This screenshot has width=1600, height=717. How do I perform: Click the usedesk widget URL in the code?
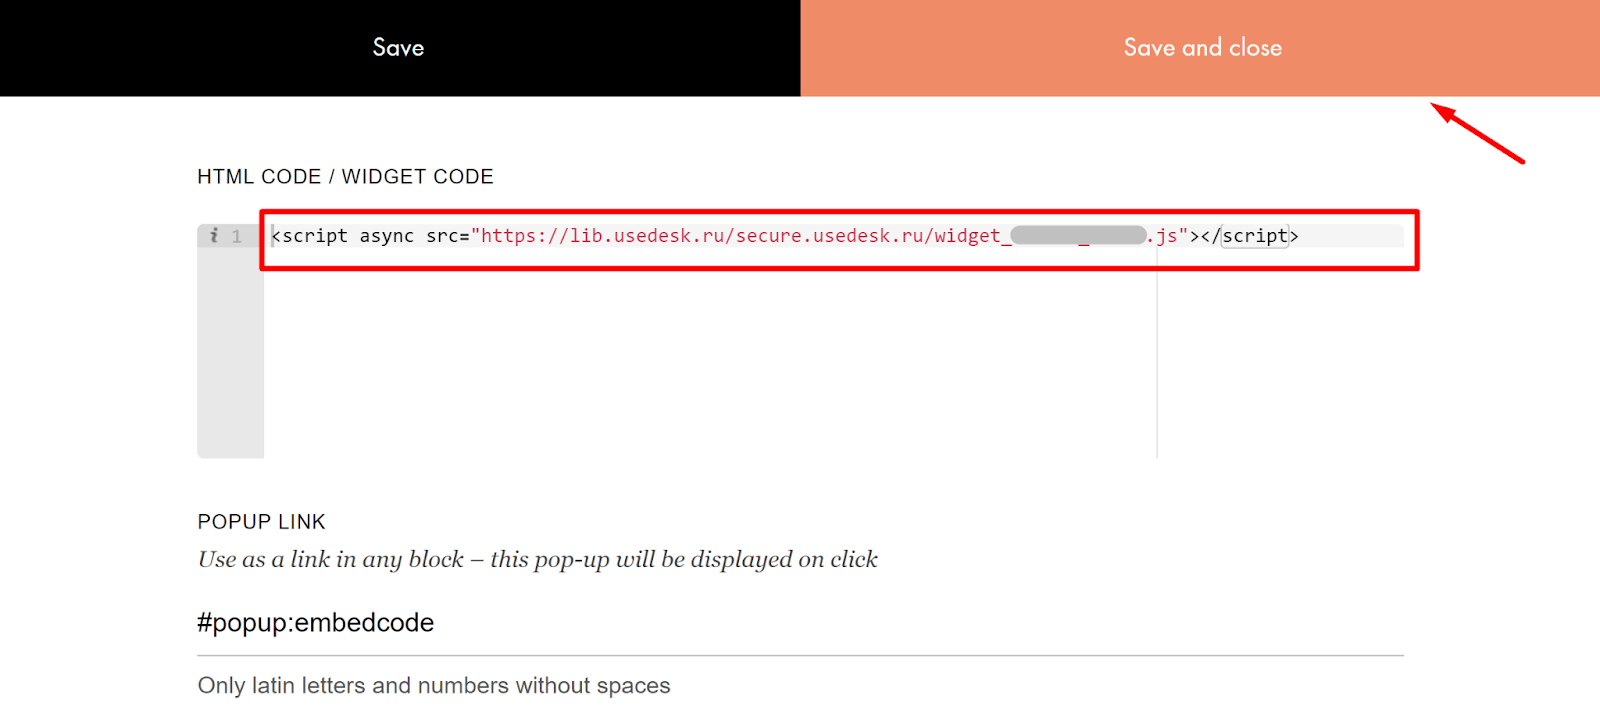pos(830,236)
